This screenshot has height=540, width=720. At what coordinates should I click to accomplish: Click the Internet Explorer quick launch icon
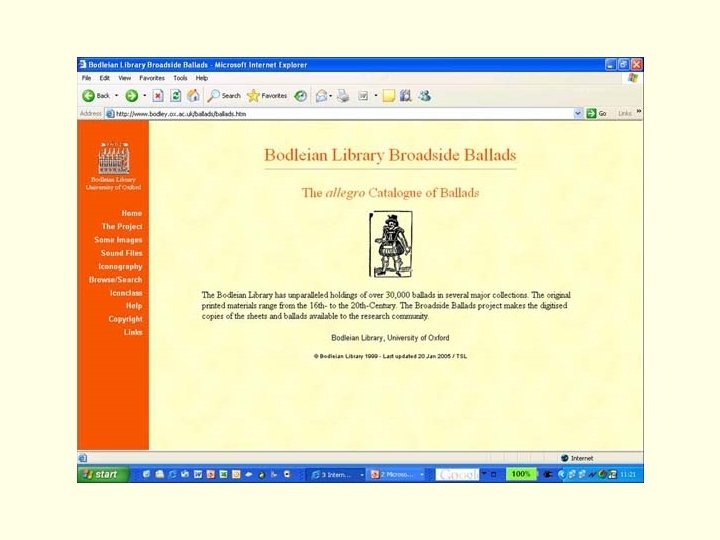[x=172, y=474]
